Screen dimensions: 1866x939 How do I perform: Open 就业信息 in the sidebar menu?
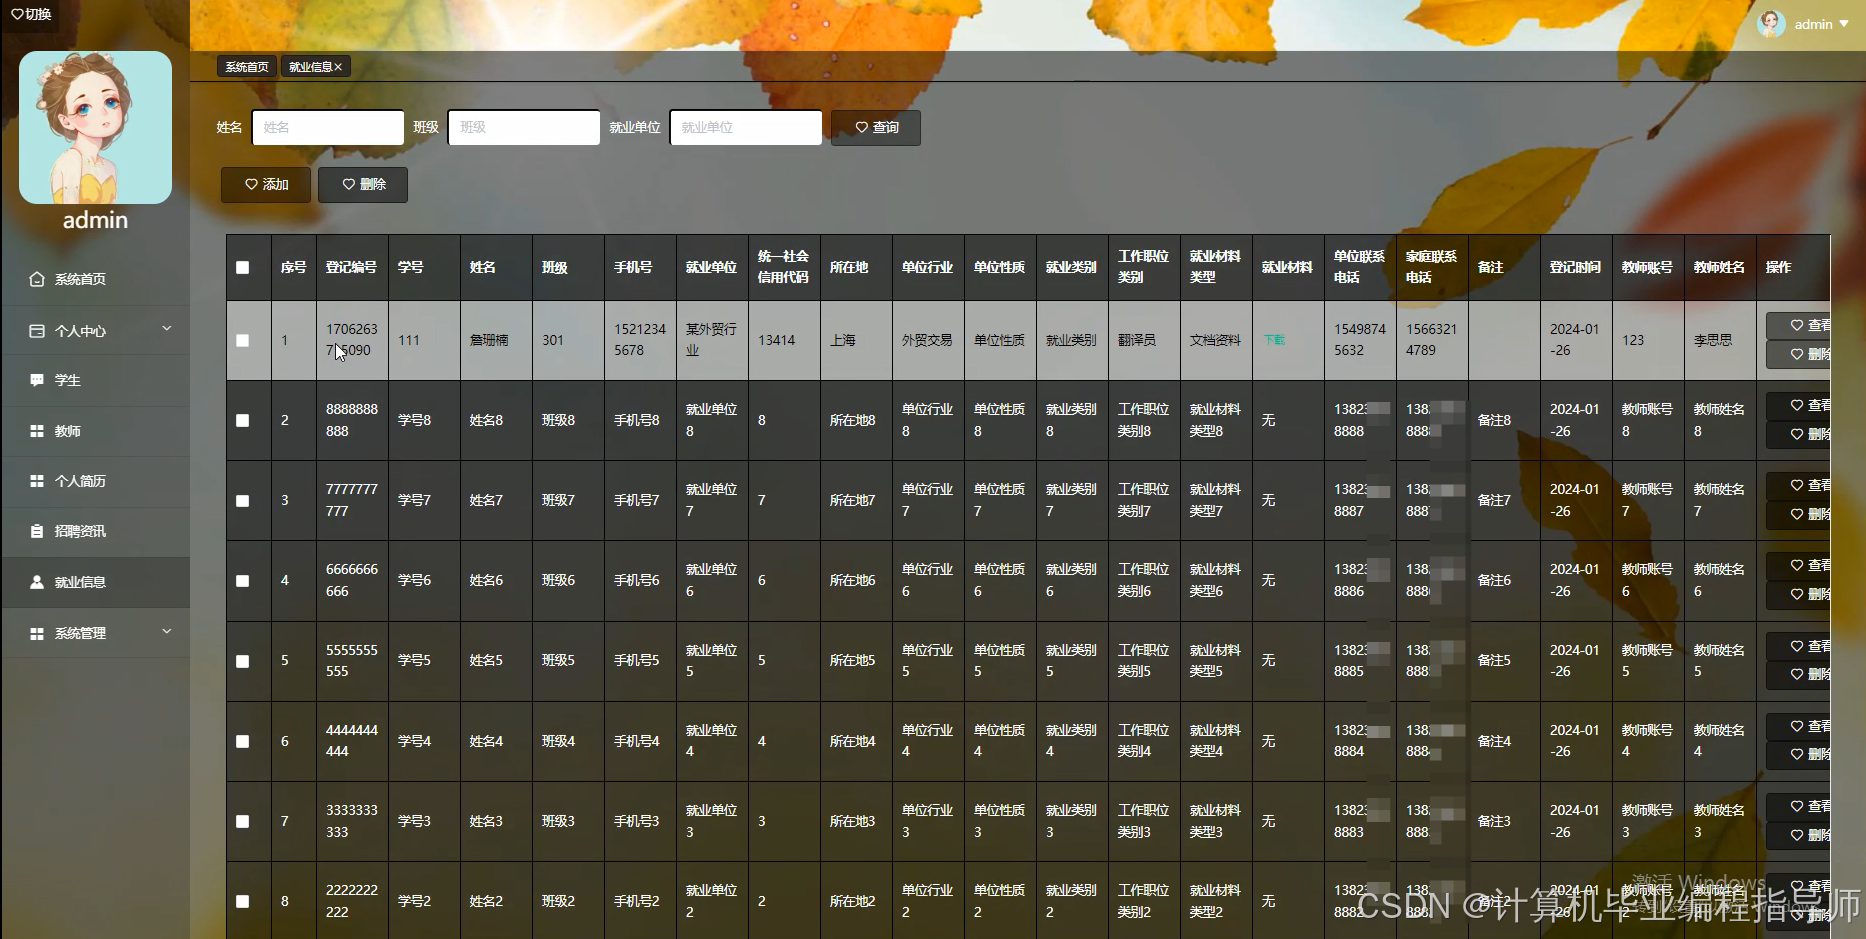tap(95, 582)
